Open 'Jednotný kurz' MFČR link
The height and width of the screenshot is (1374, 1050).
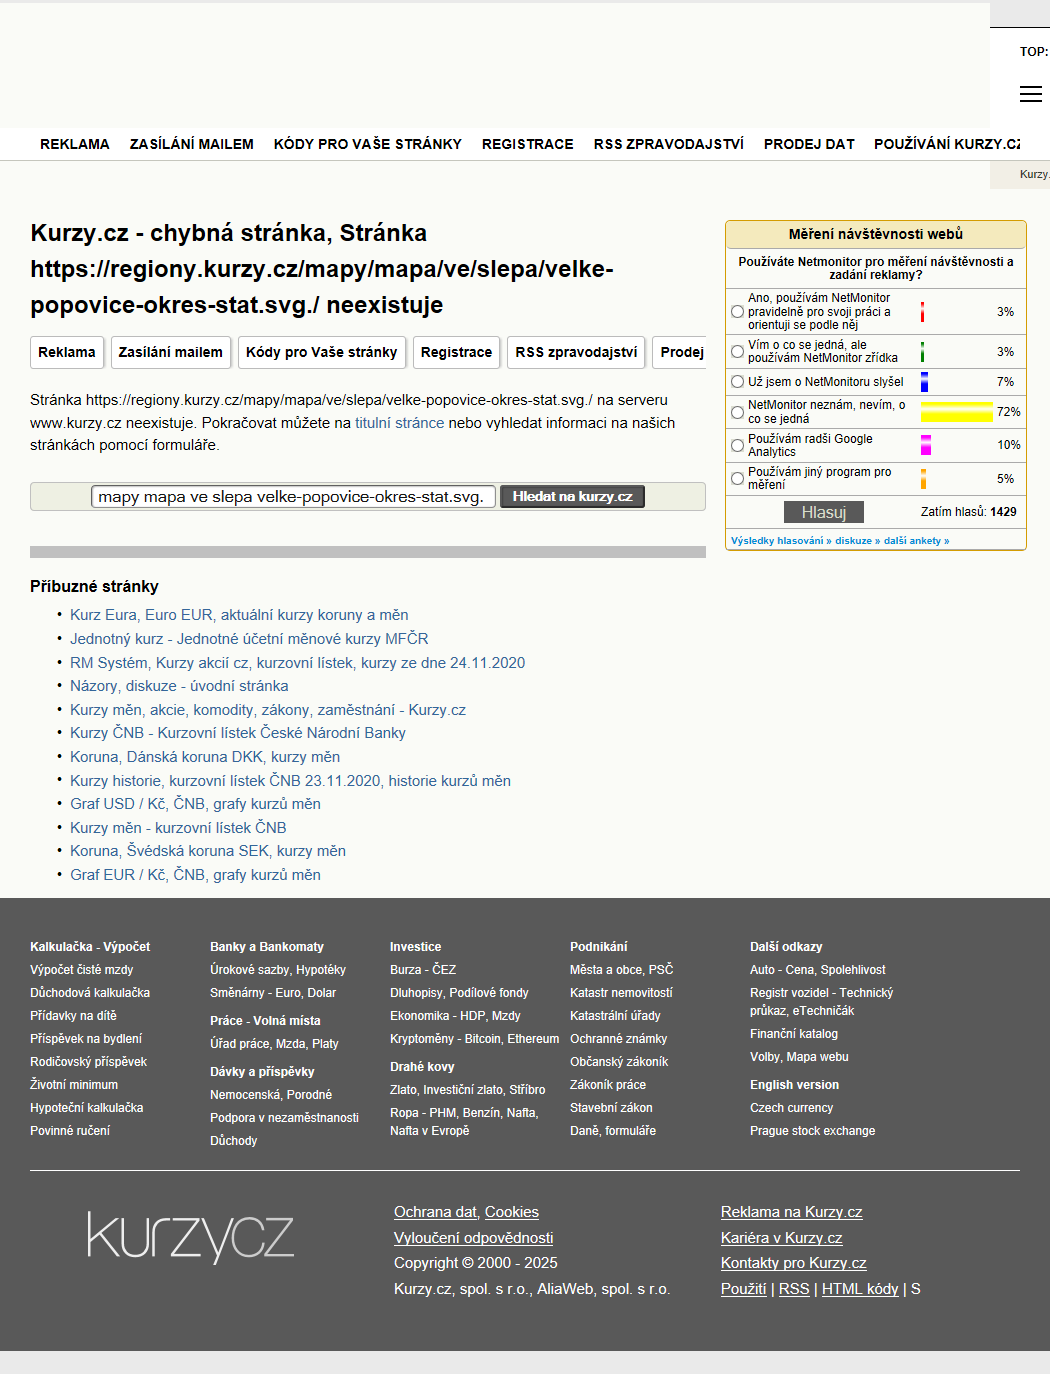(249, 639)
